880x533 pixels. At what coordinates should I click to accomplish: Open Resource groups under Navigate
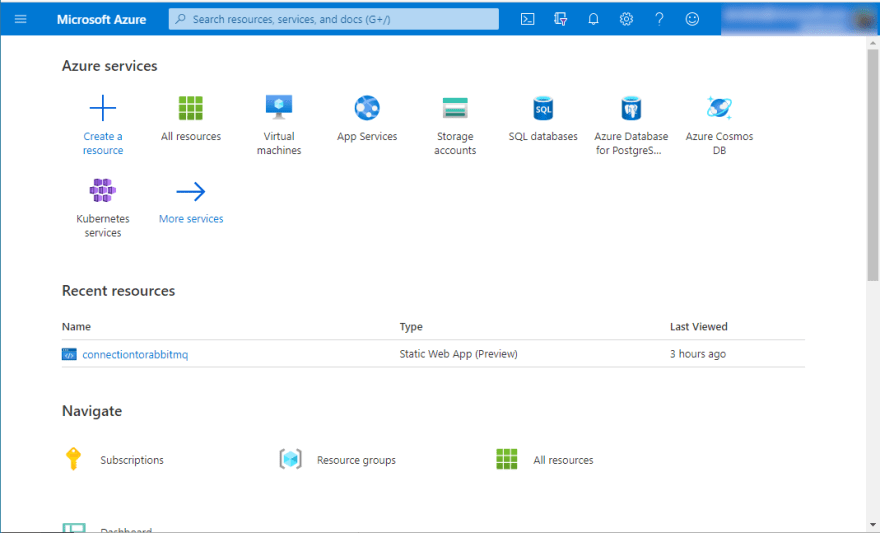pos(356,460)
